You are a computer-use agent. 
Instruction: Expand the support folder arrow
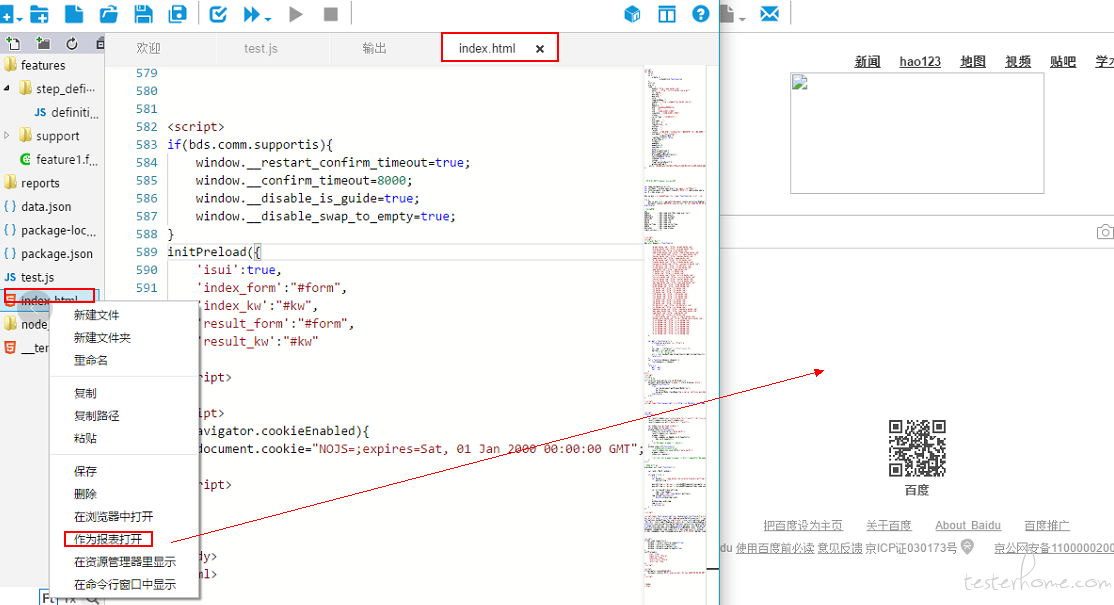pyautogui.click(x=7, y=135)
